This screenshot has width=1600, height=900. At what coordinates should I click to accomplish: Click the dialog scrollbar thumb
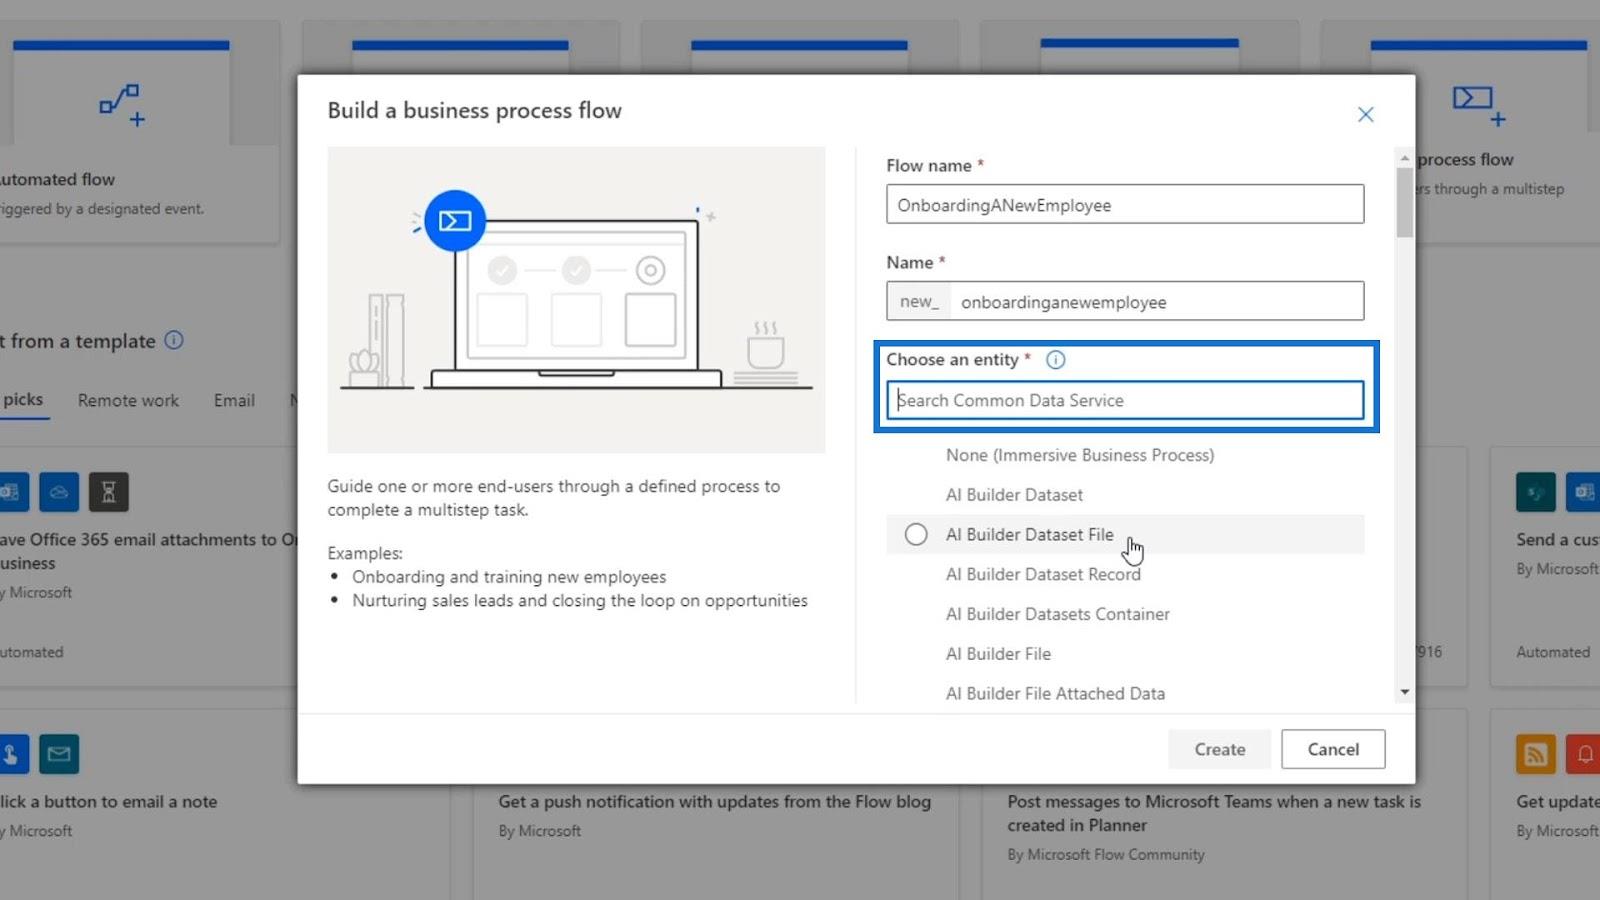(1405, 202)
